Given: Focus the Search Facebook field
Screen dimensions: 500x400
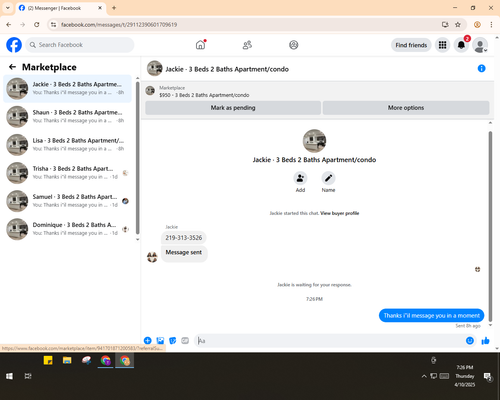Looking at the screenshot, I should tap(80, 45).
